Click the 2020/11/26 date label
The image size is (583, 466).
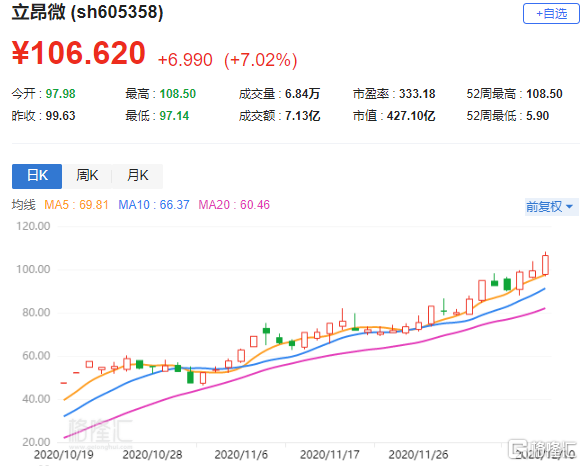[418, 454]
